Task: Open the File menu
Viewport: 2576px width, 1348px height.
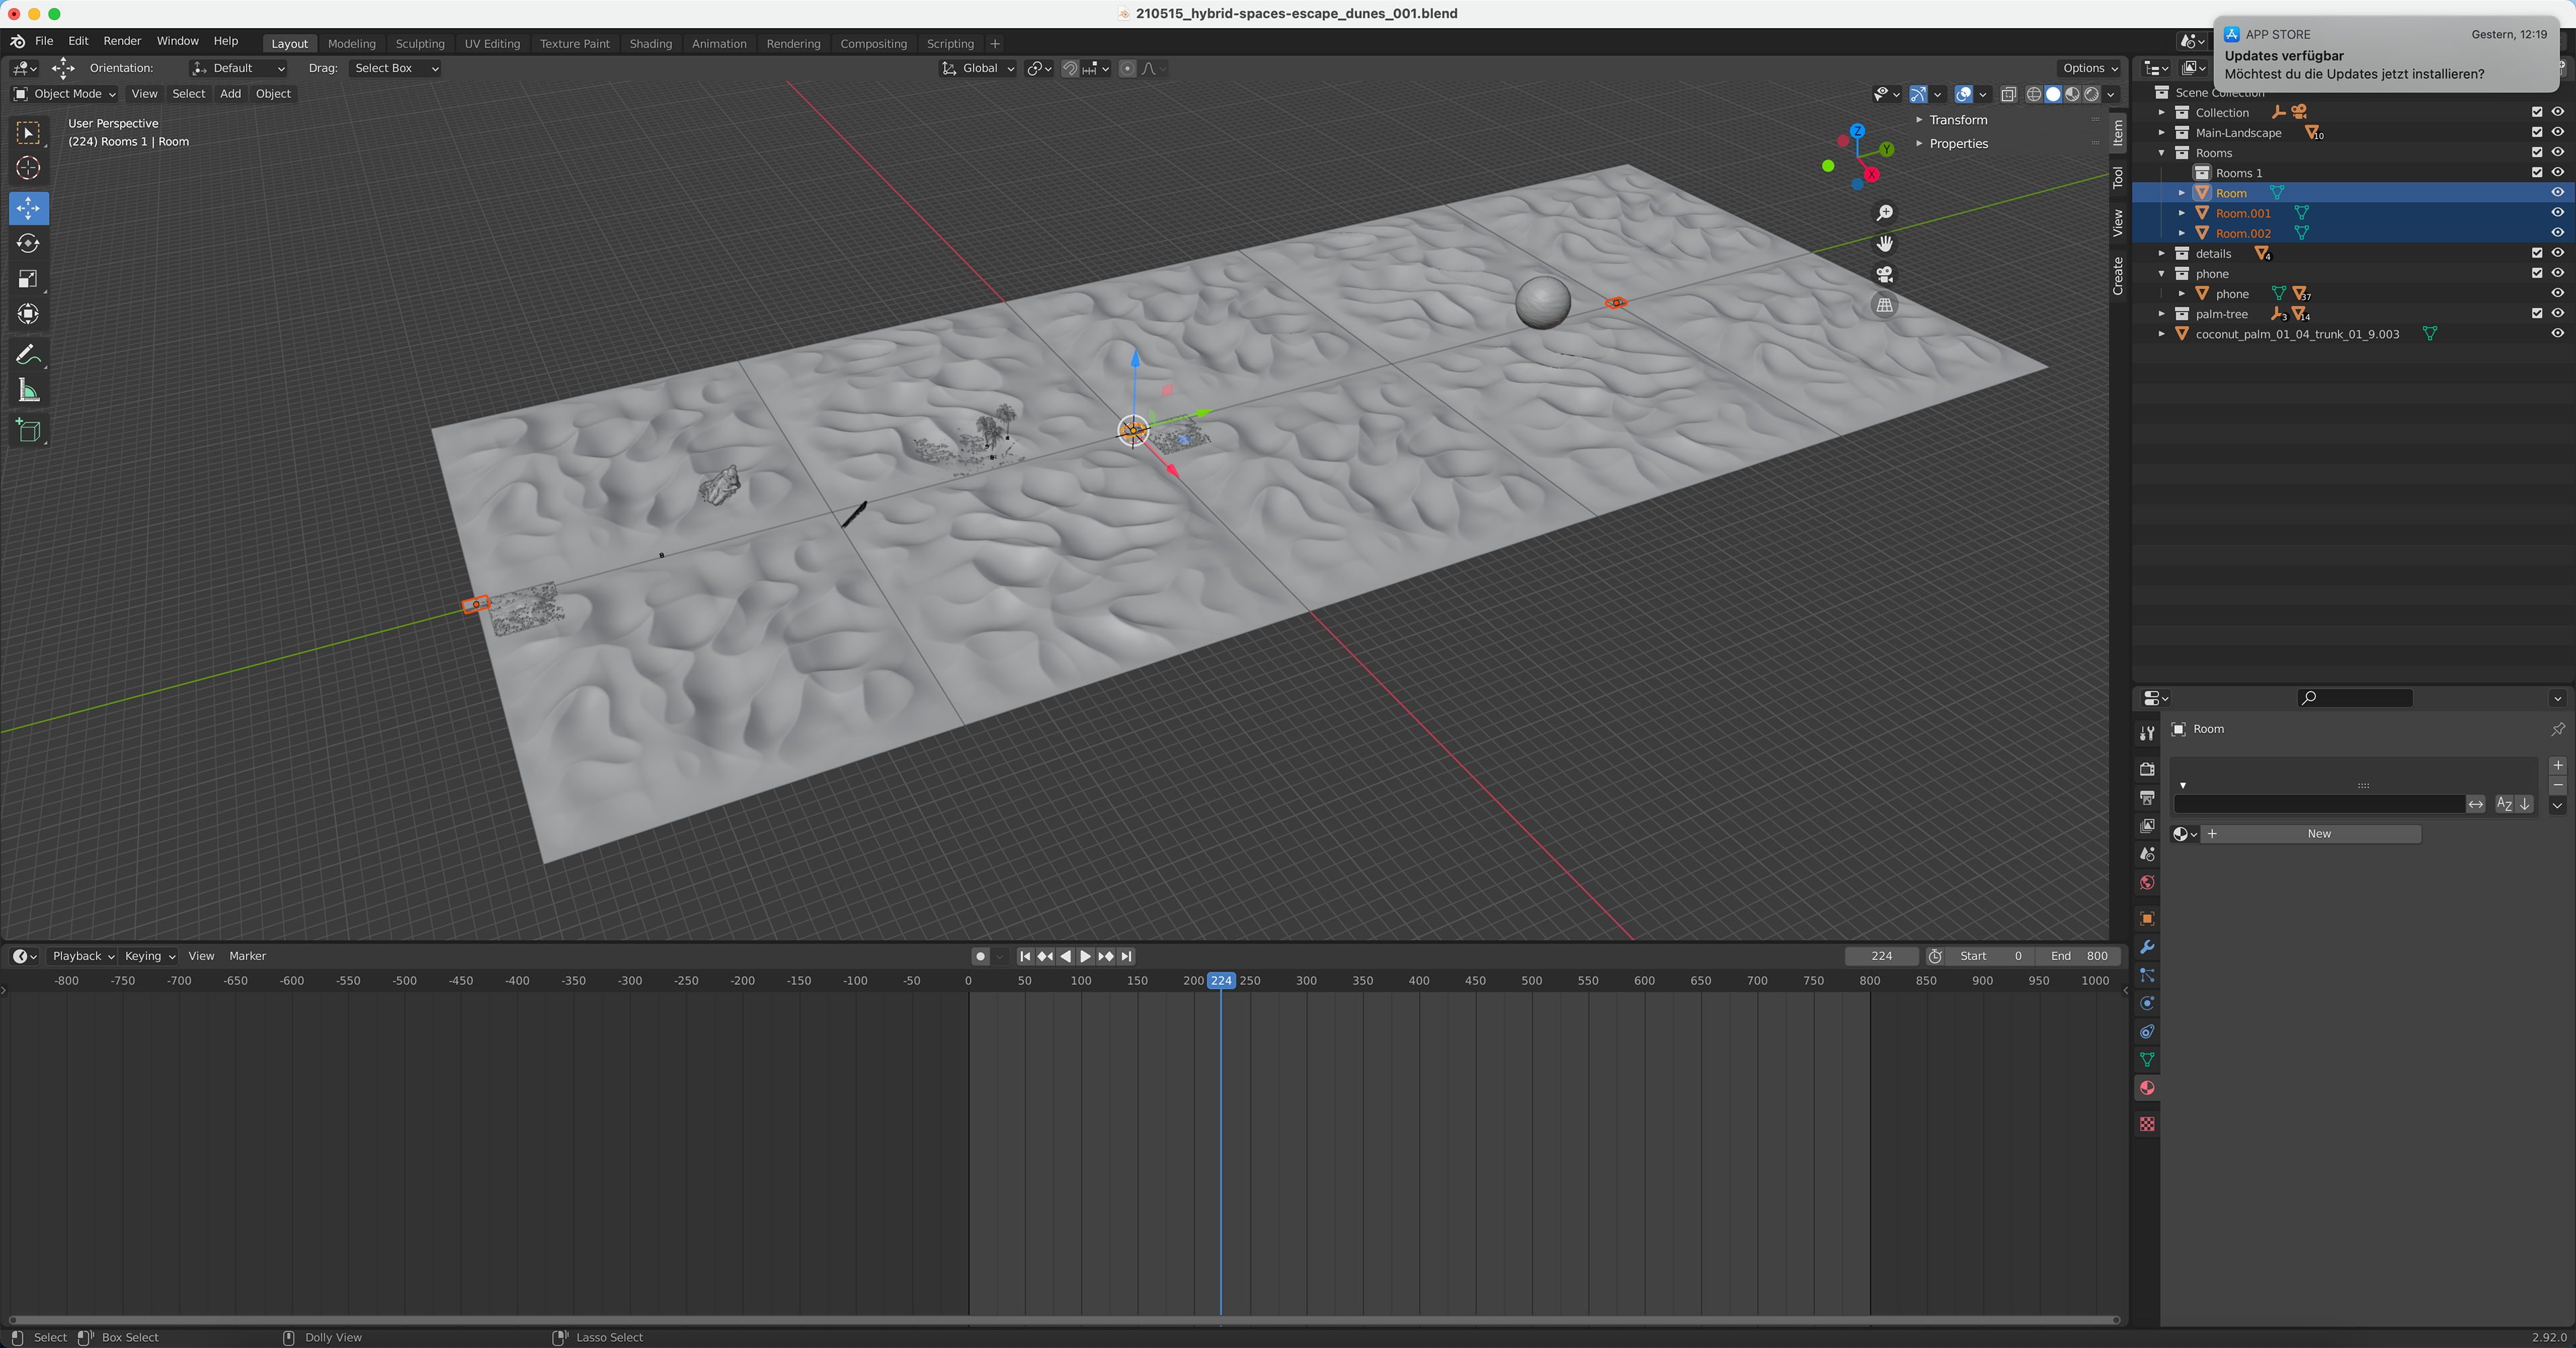Action: point(44,41)
